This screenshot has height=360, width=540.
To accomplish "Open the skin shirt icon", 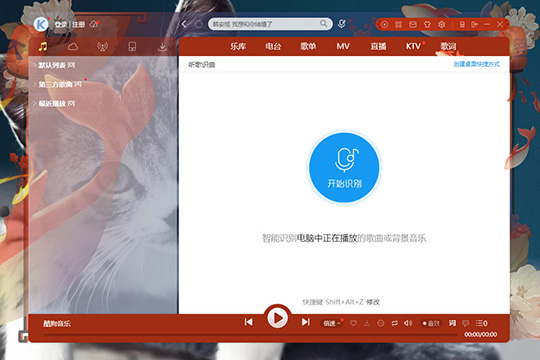I will (x=427, y=24).
